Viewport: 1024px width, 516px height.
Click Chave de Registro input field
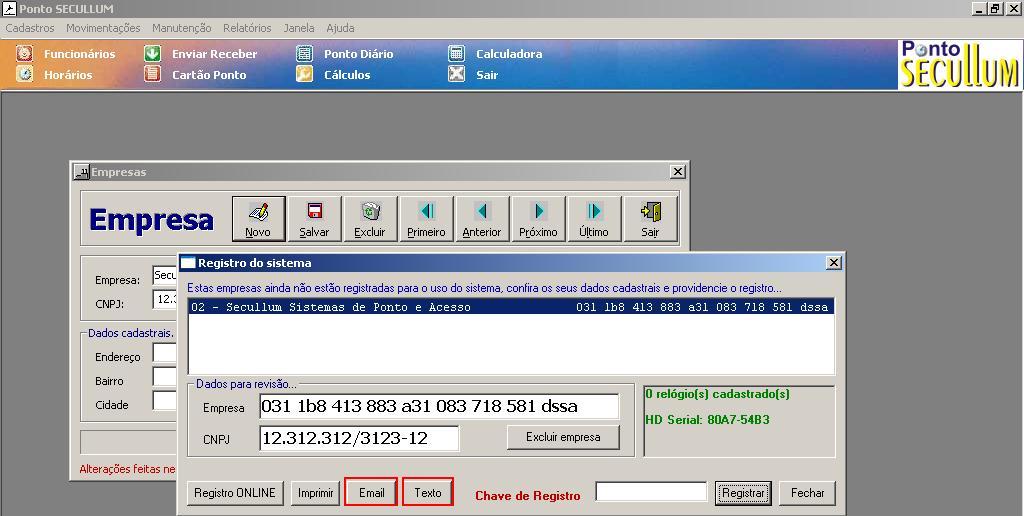(651, 492)
